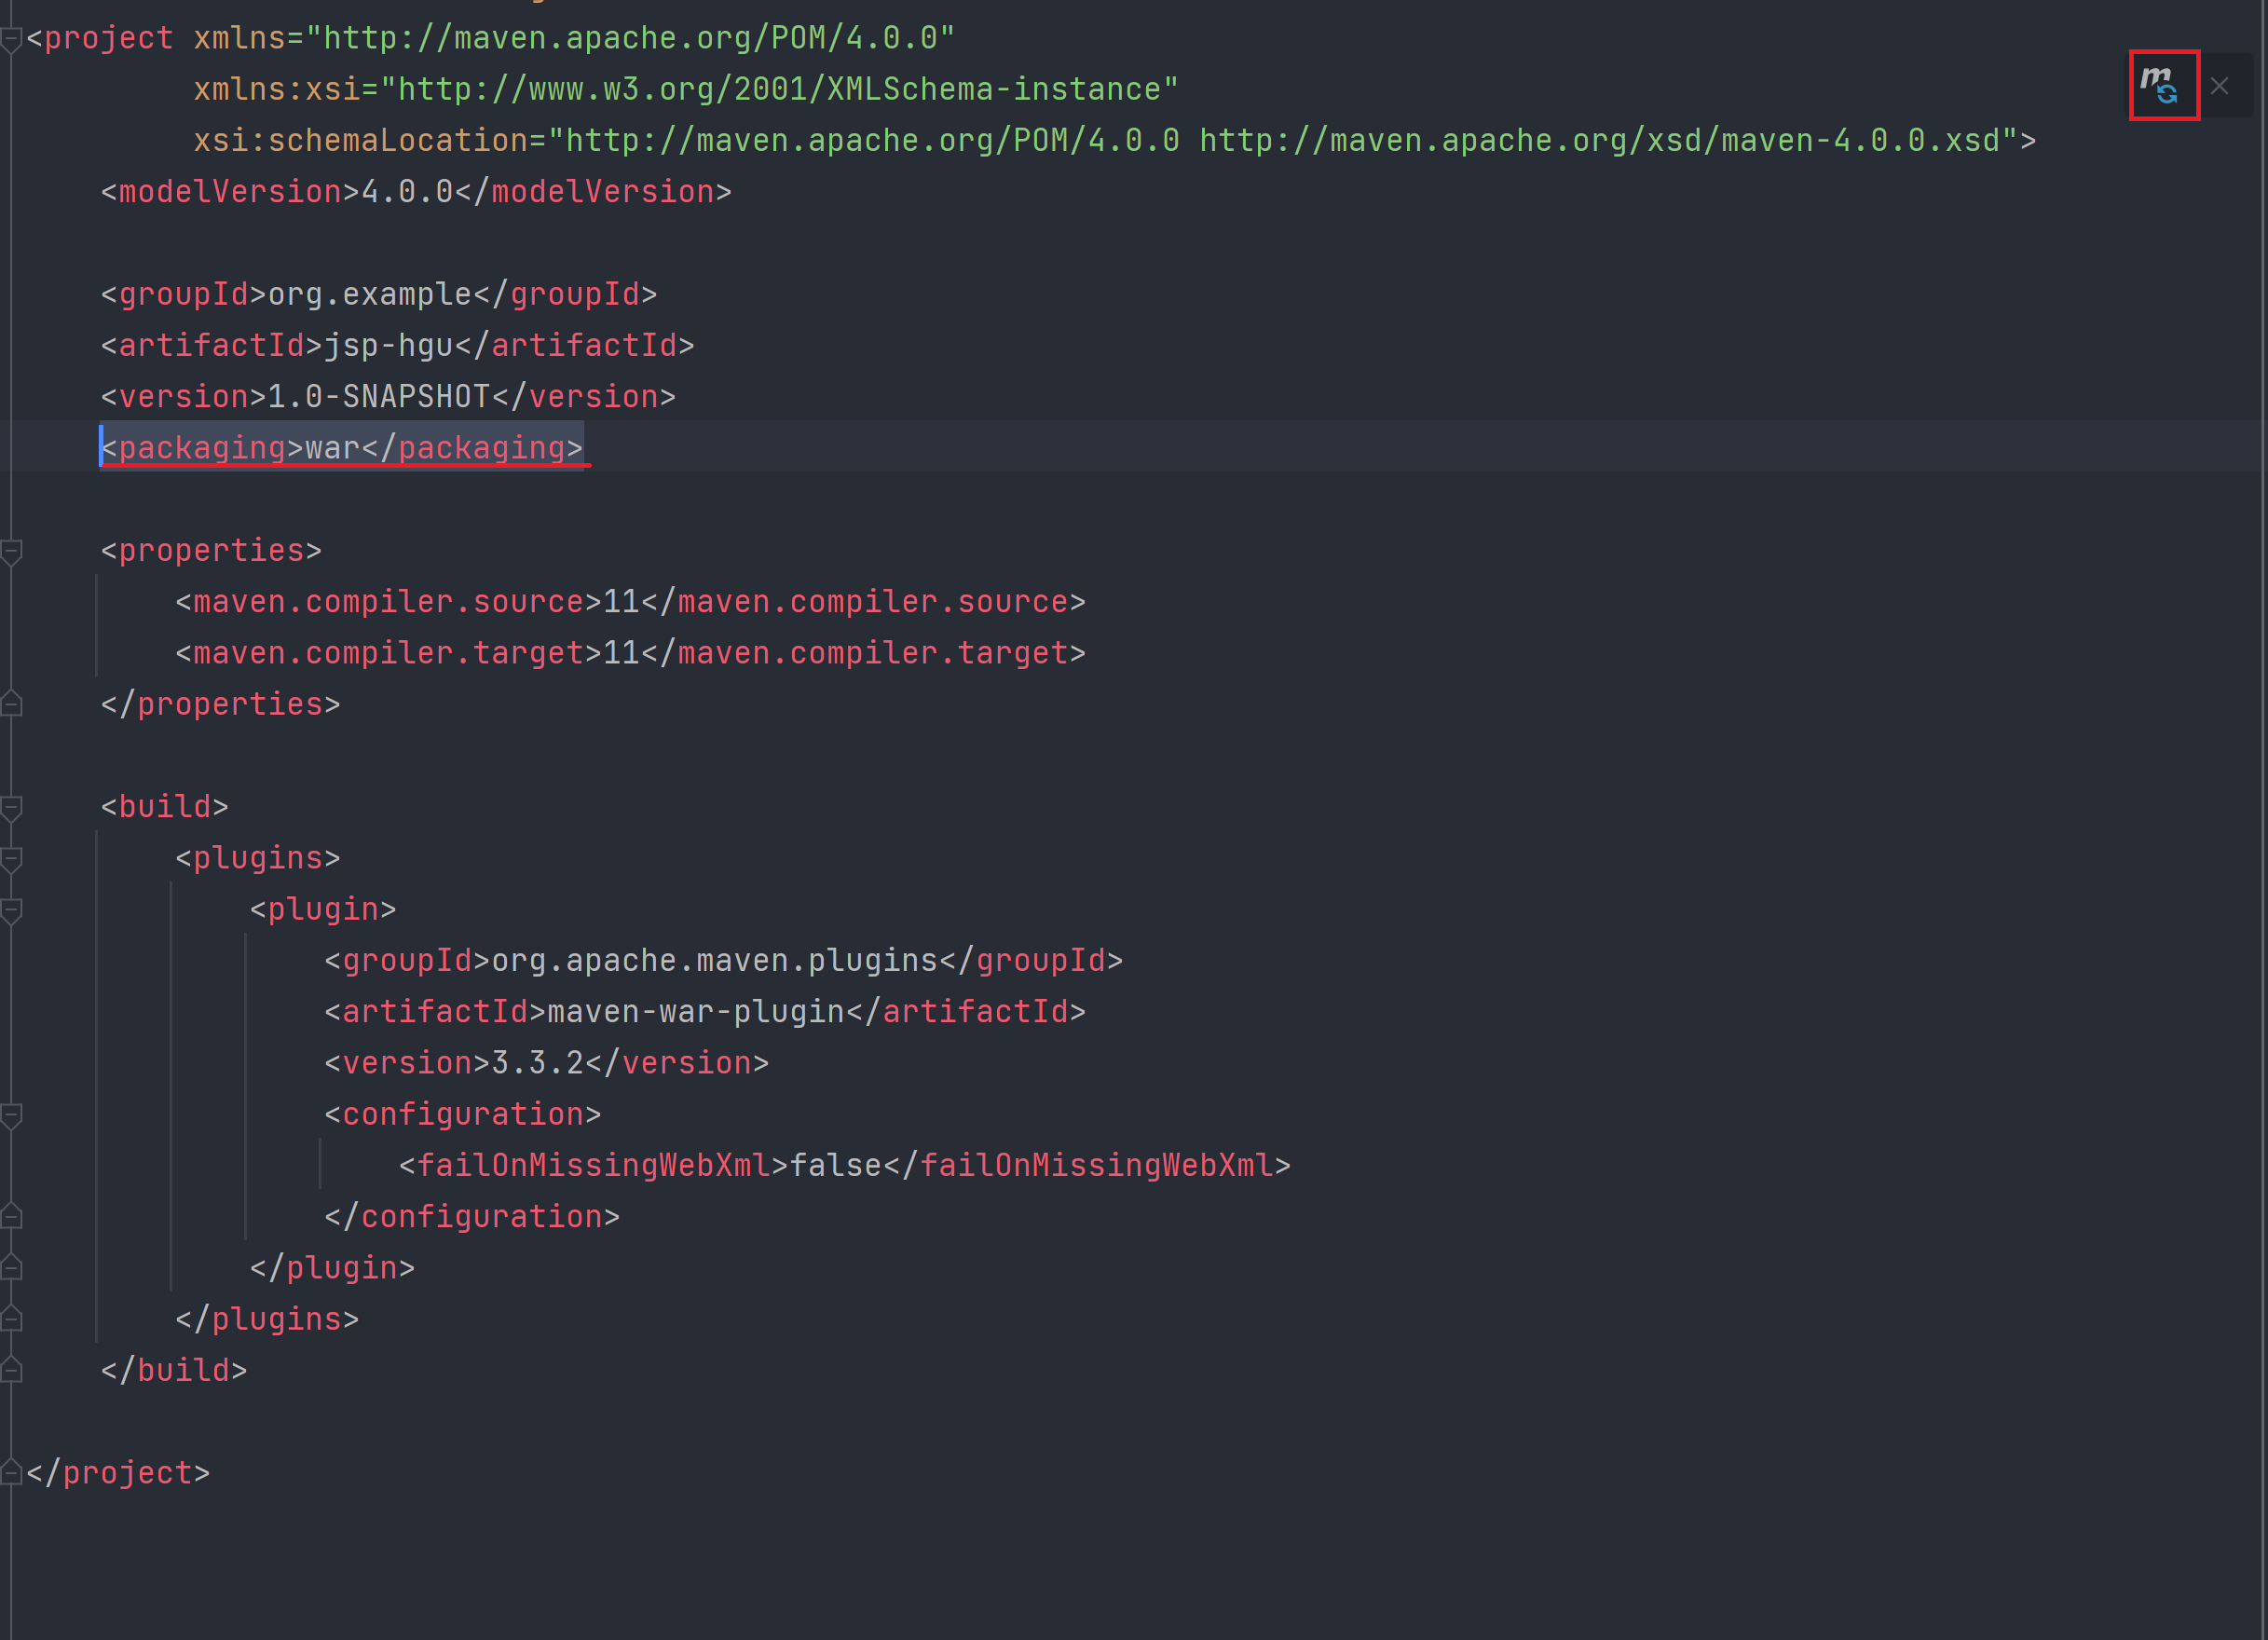Fold the opening properties tag block

[11, 552]
